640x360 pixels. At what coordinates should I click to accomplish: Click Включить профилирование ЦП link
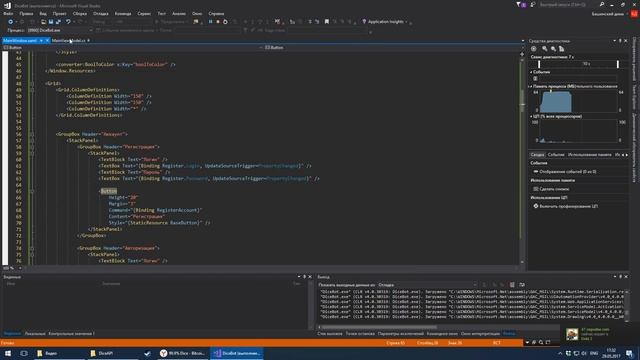pos(569,206)
